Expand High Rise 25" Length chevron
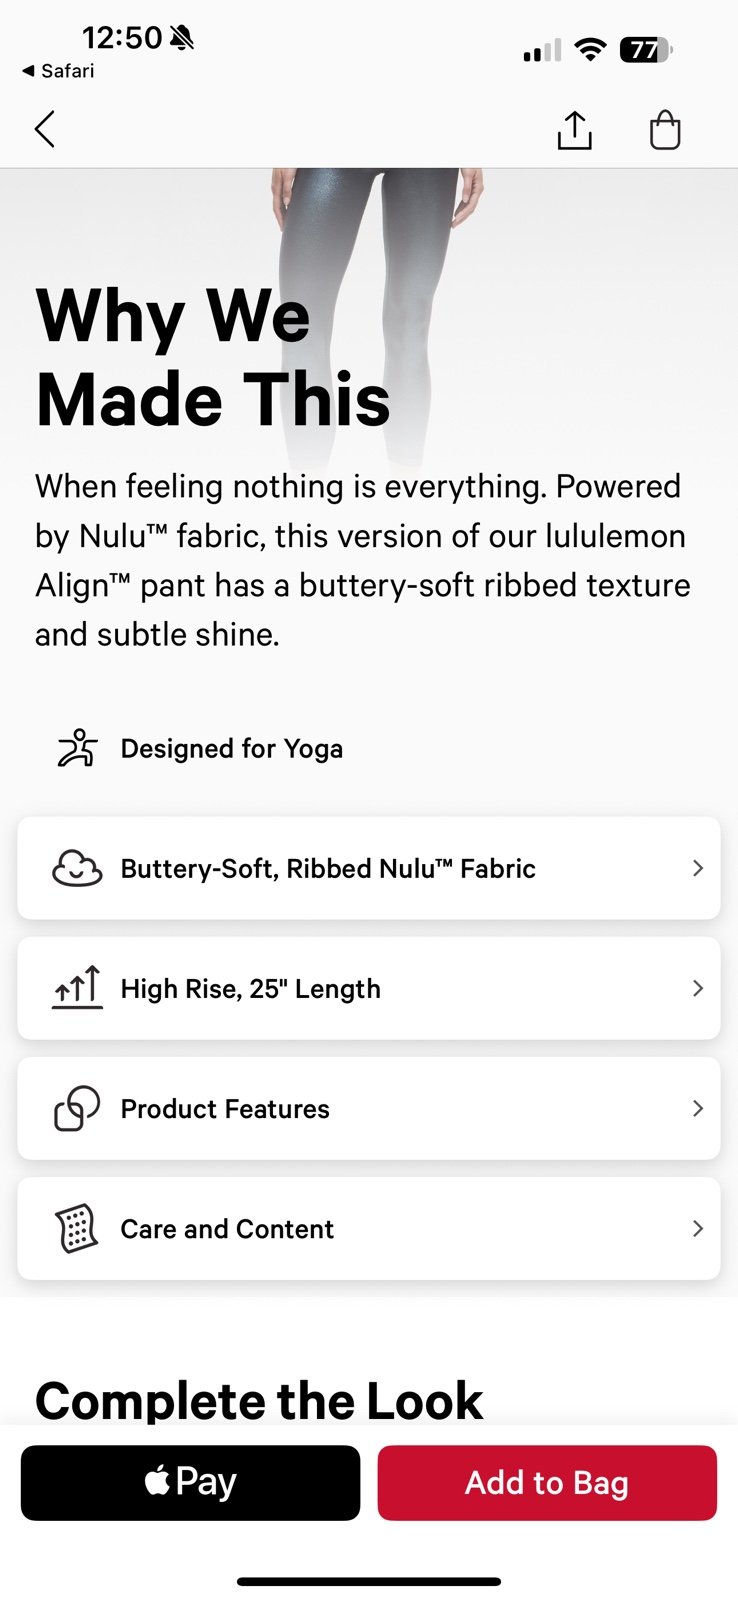738x1600 pixels. coord(698,988)
